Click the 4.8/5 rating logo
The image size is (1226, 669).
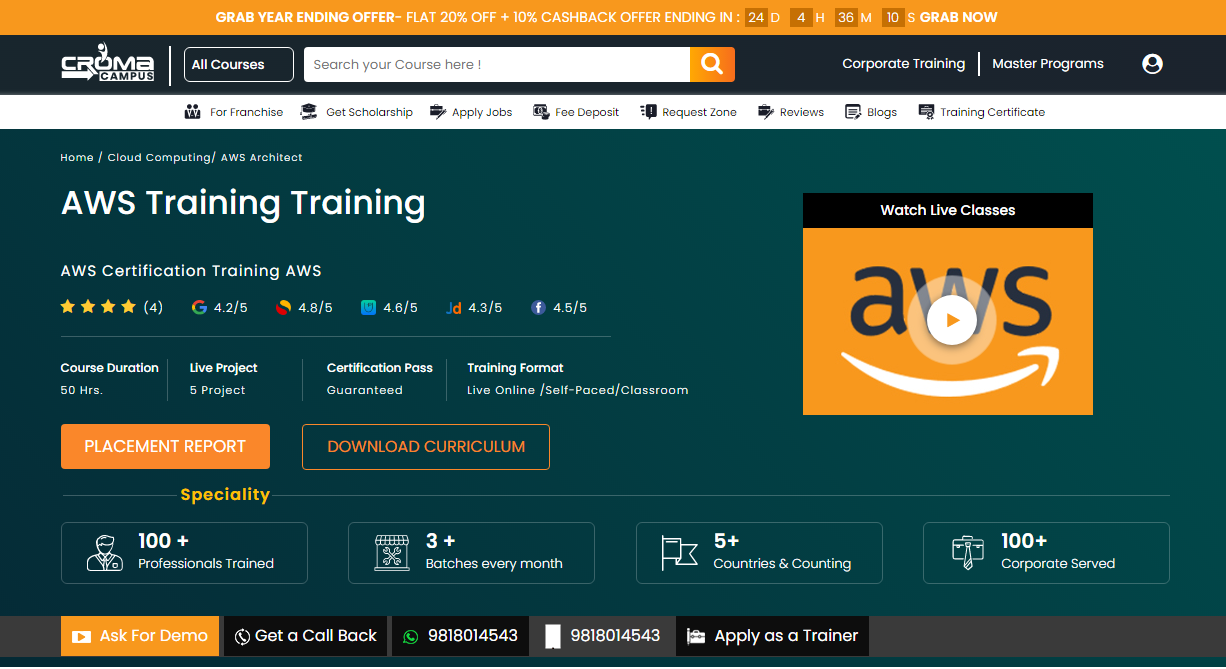click(x=283, y=308)
